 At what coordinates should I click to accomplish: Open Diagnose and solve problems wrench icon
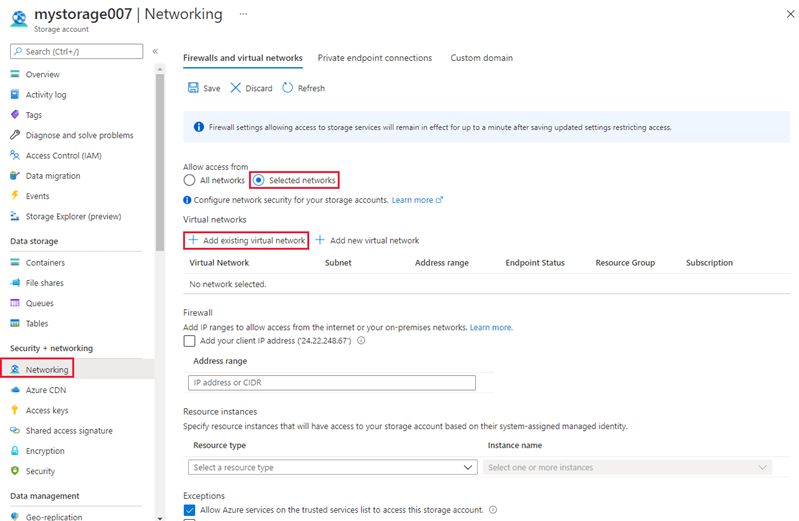[15, 135]
